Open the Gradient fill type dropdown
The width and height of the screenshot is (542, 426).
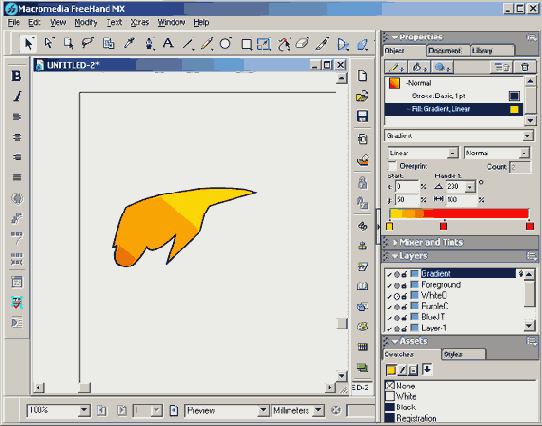click(x=459, y=136)
